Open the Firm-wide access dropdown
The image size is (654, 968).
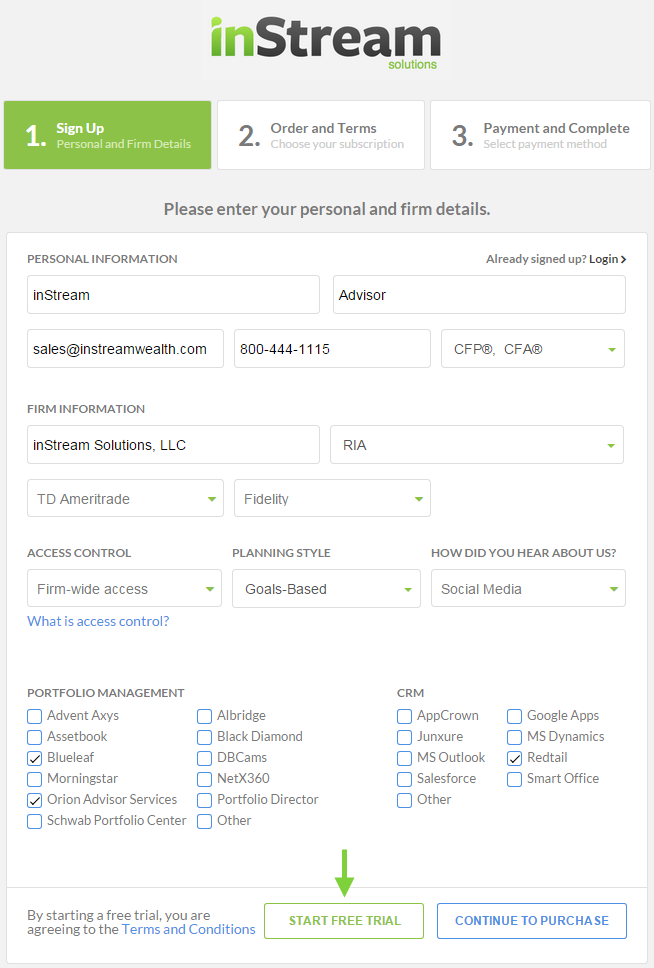(x=124, y=588)
